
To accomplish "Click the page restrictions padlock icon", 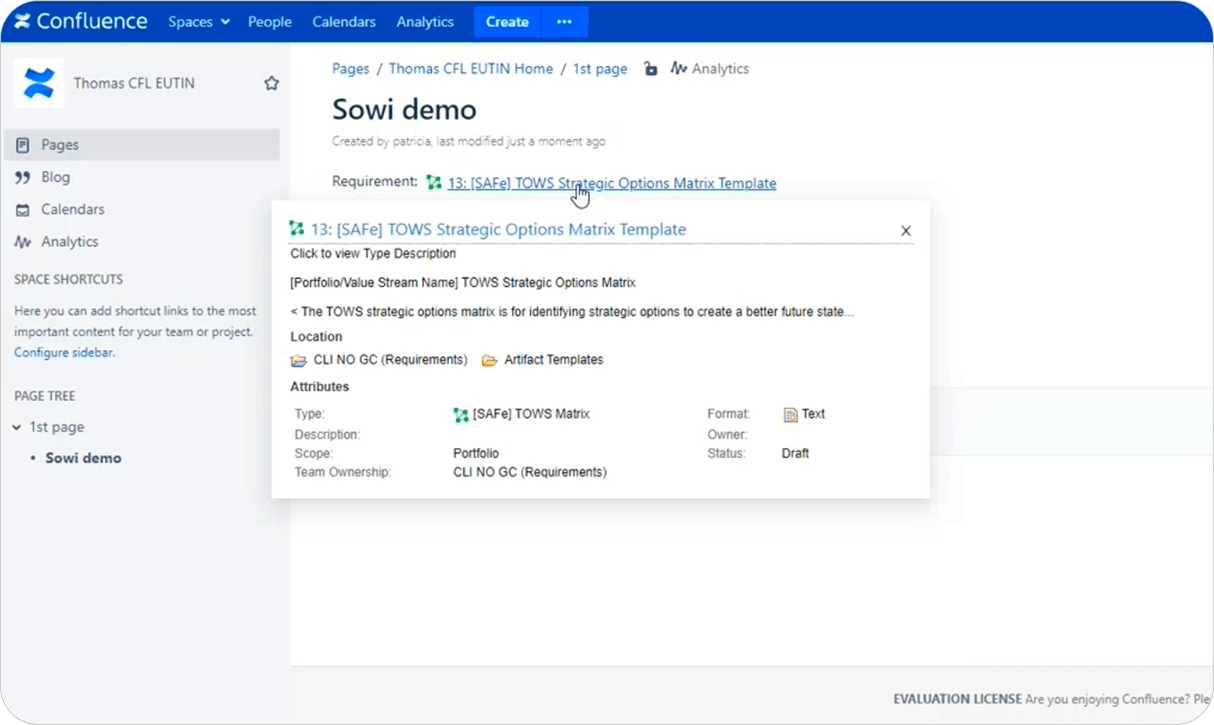I will 651,69.
